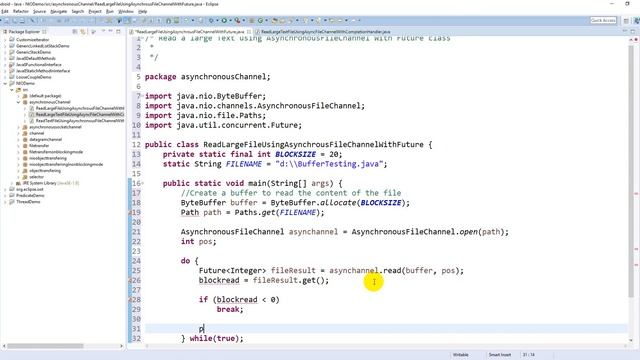Click the Writable status bar entry
This screenshot has width=640, height=360.
click(x=460, y=355)
